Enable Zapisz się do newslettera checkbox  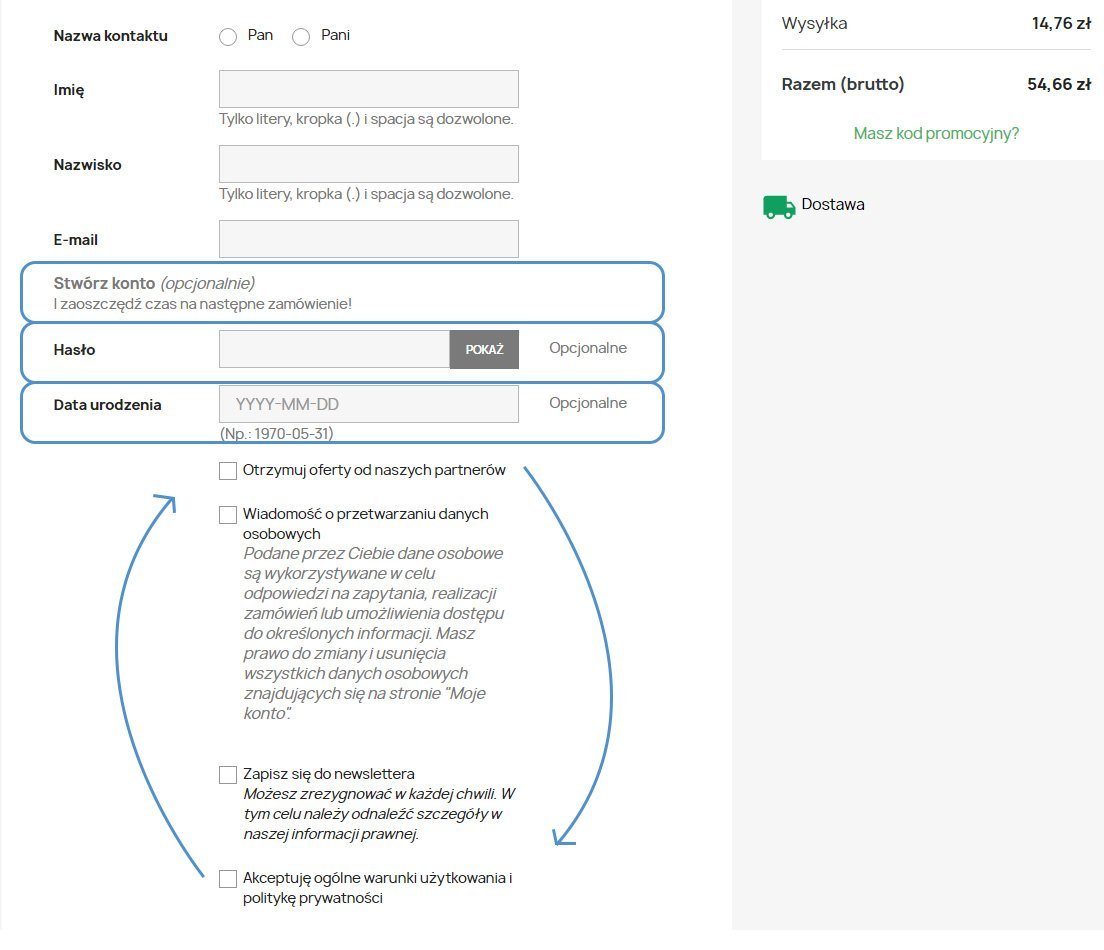(227, 775)
